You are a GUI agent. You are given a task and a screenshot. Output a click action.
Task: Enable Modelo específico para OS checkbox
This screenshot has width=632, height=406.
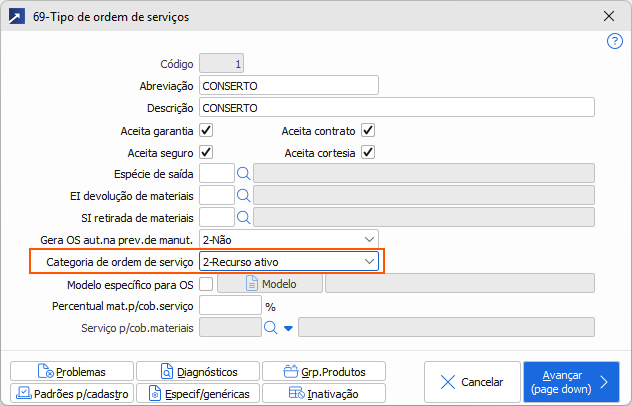point(206,284)
